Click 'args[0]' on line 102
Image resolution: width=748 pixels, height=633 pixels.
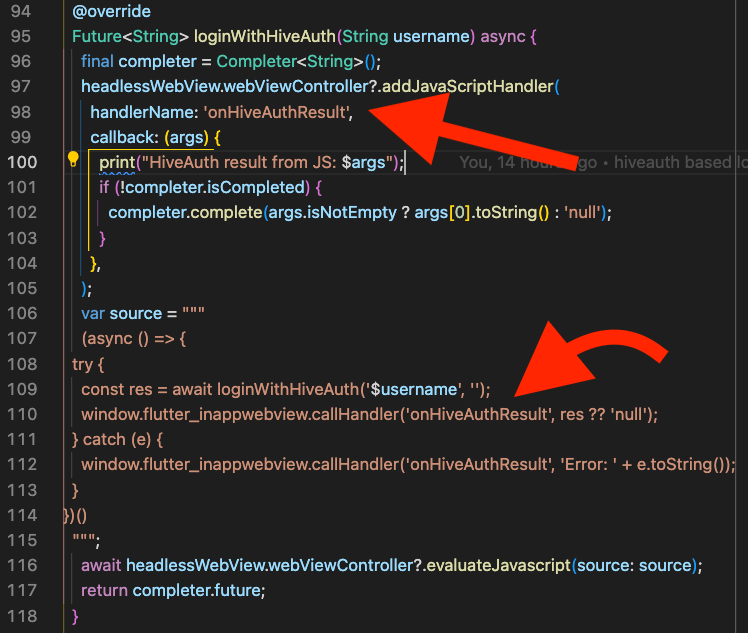tap(442, 212)
